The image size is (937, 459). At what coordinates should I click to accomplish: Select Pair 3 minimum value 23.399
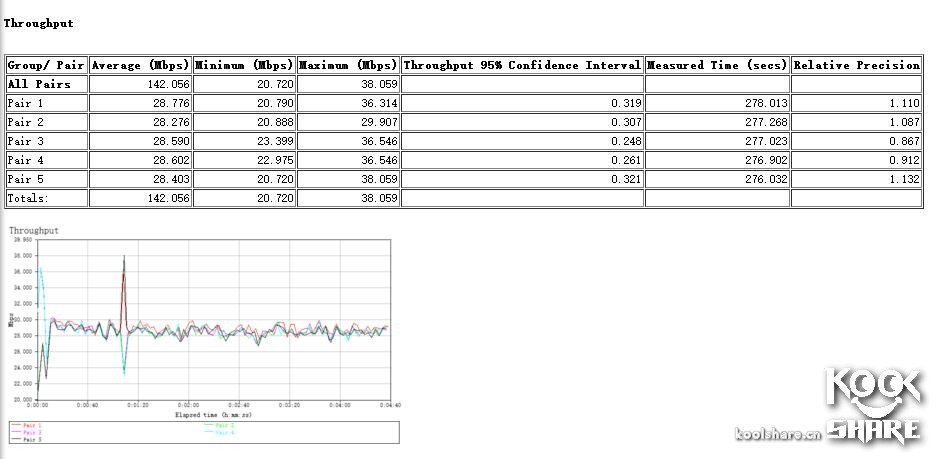pyautogui.click(x=275, y=142)
